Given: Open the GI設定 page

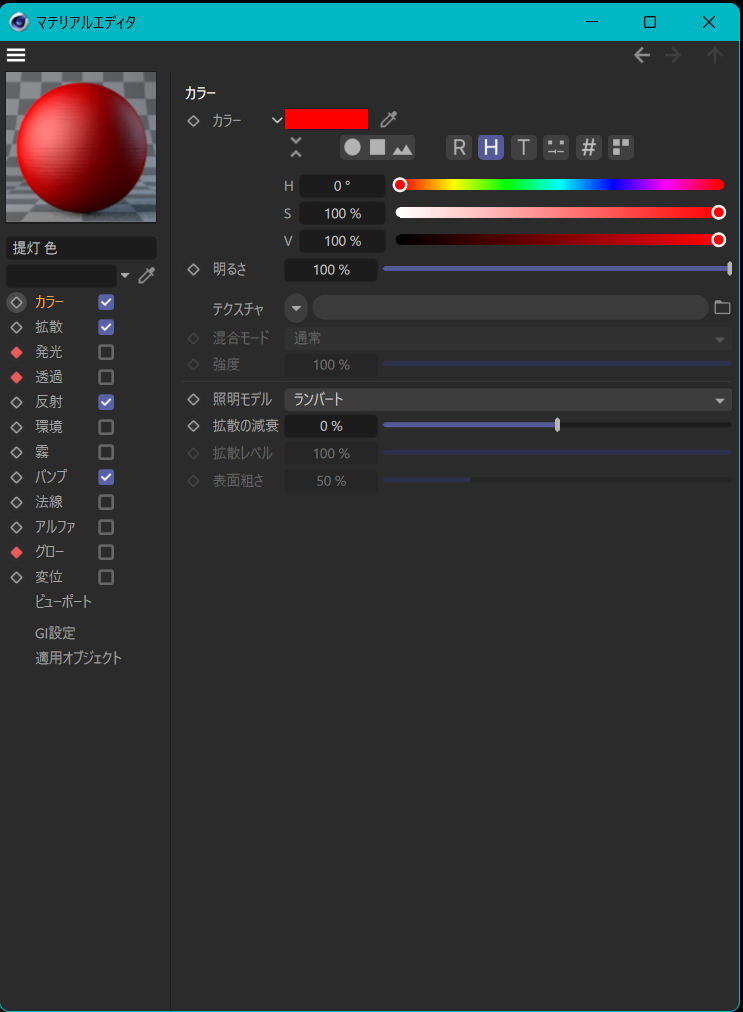Looking at the screenshot, I should (x=55, y=633).
